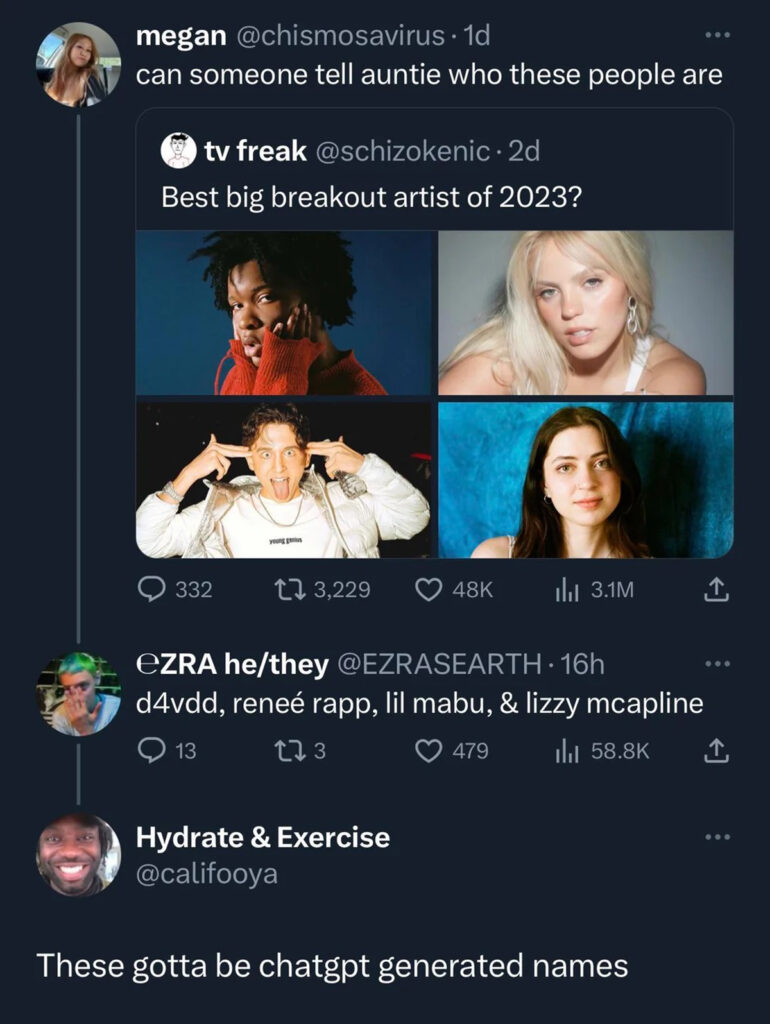770x1024 pixels.
Task: Open the bottom-right photo with blue backdrop
Action: click(586, 480)
